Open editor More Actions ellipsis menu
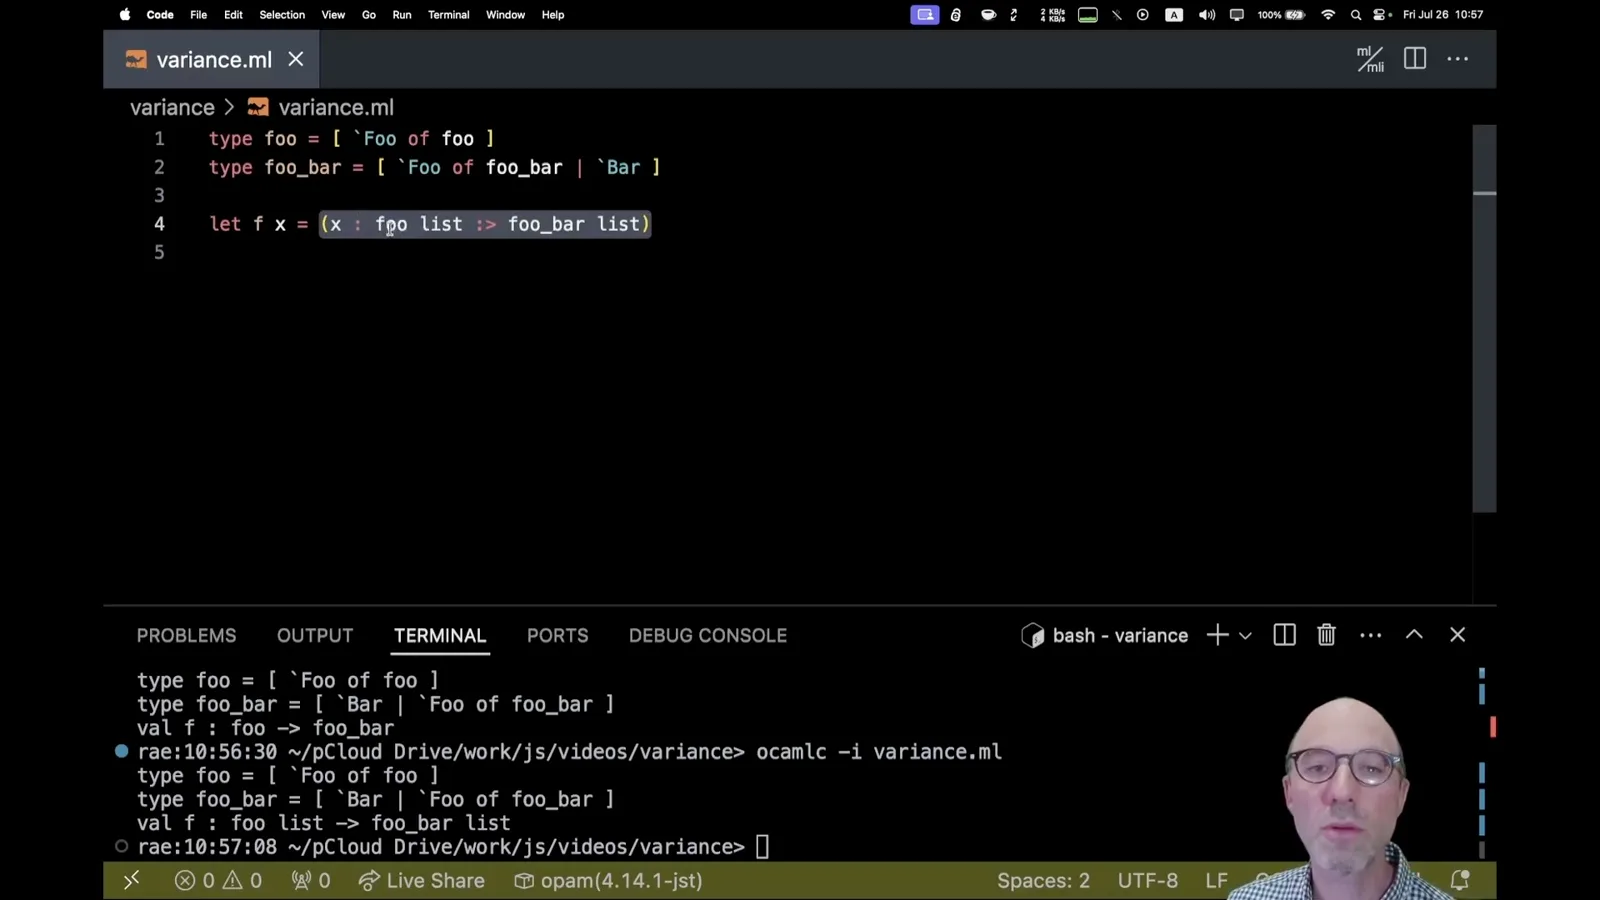The width and height of the screenshot is (1600, 900). (1458, 59)
